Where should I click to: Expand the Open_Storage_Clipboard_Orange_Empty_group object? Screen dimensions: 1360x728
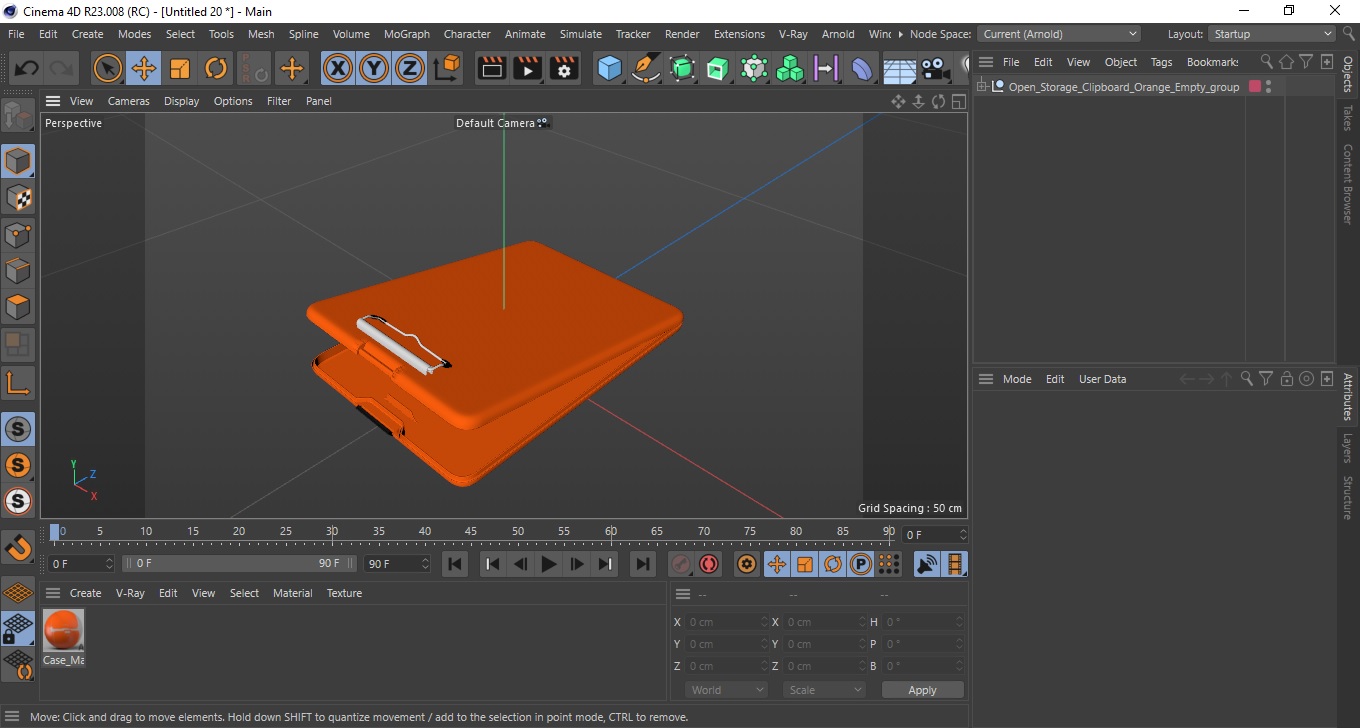[982, 87]
